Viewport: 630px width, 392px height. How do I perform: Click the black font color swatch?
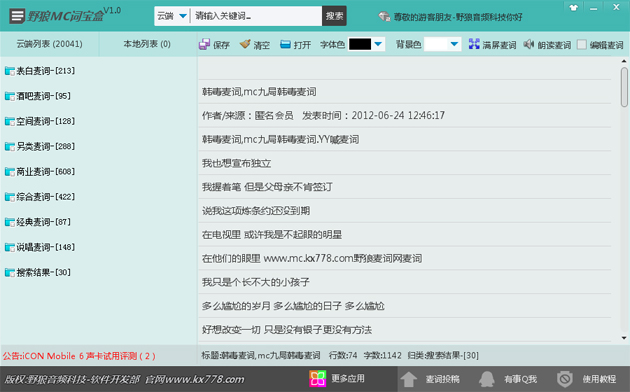coord(360,44)
